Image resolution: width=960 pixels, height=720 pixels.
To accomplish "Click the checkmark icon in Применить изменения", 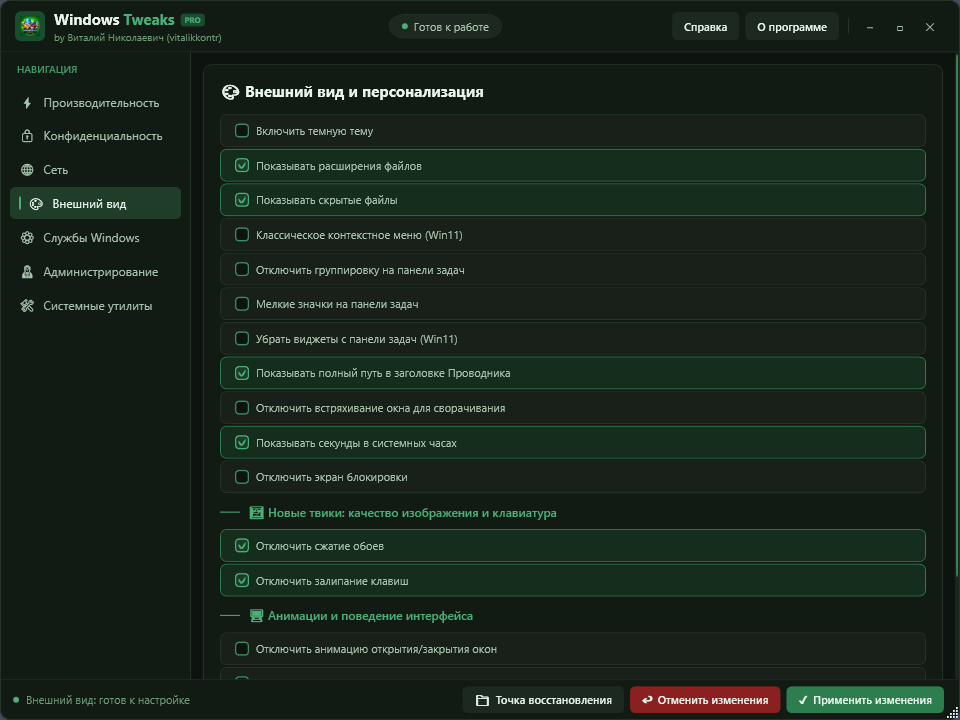I will click(803, 700).
